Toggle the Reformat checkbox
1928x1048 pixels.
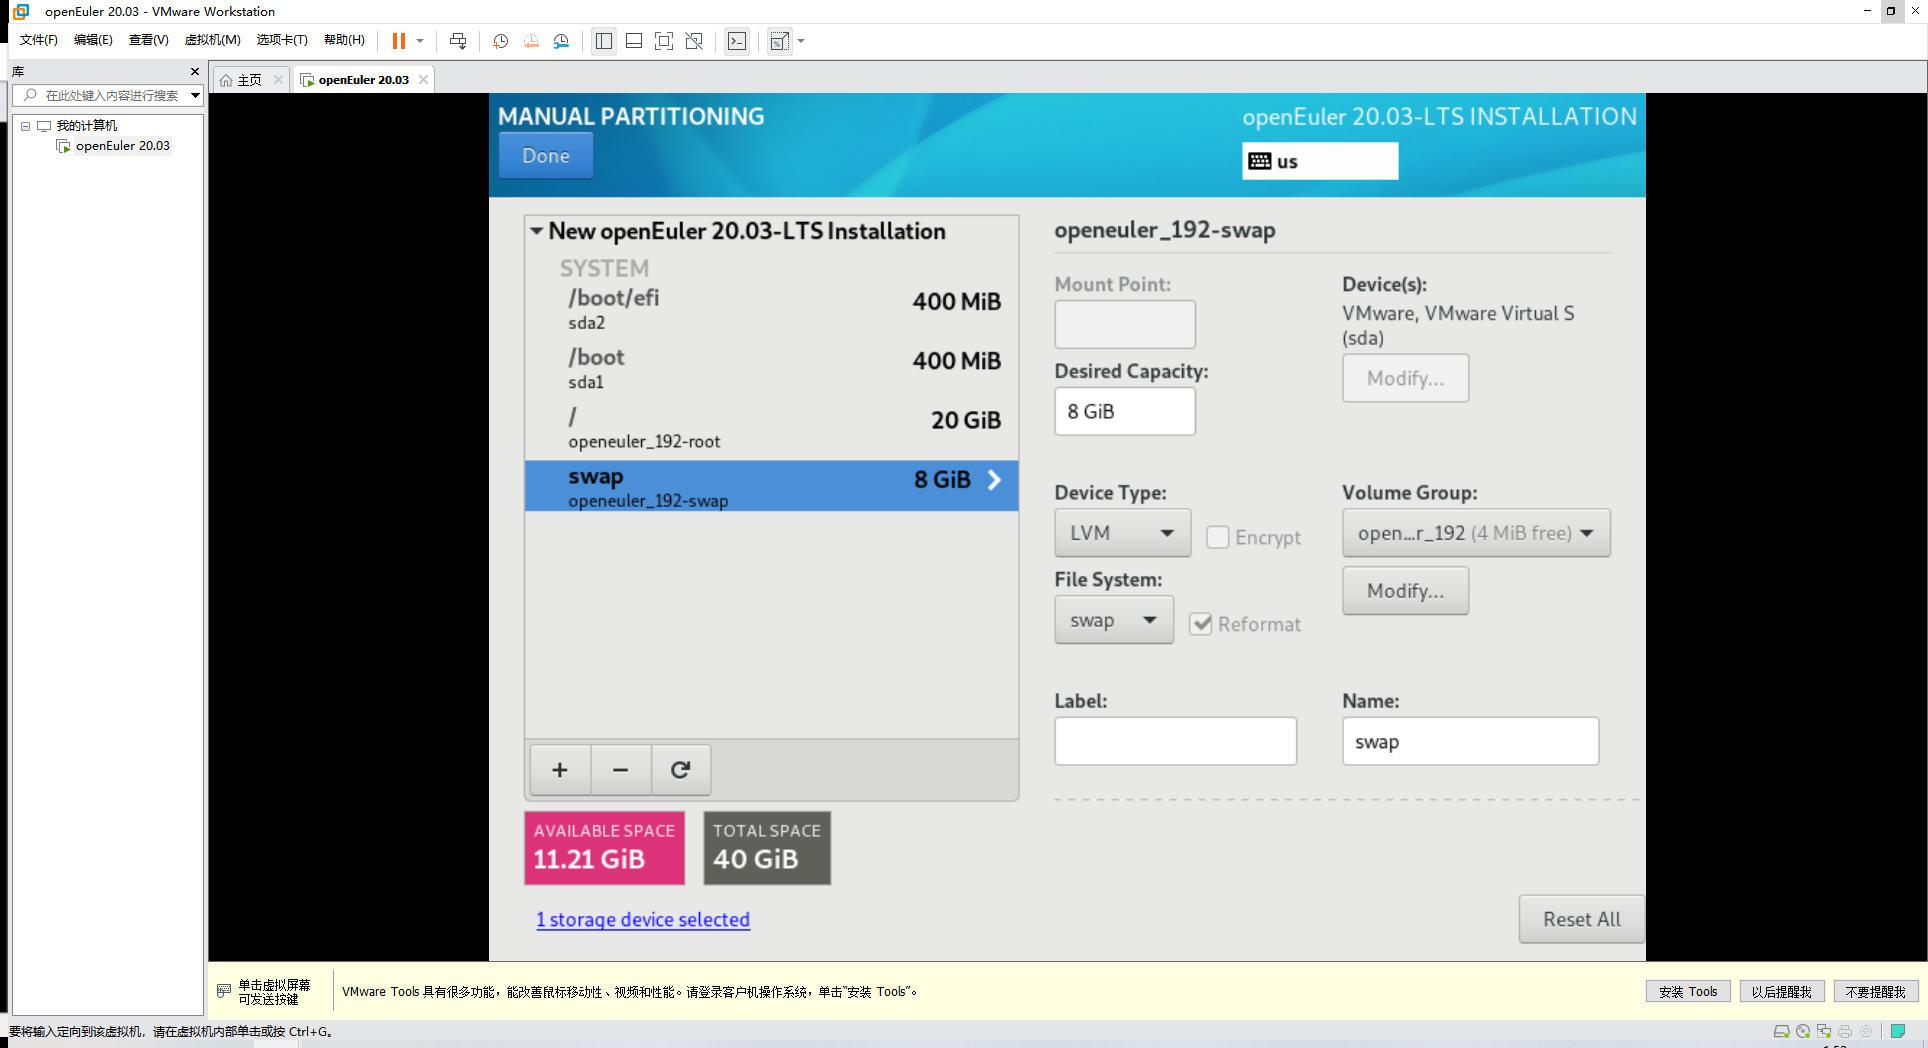pyautogui.click(x=1201, y=624)
